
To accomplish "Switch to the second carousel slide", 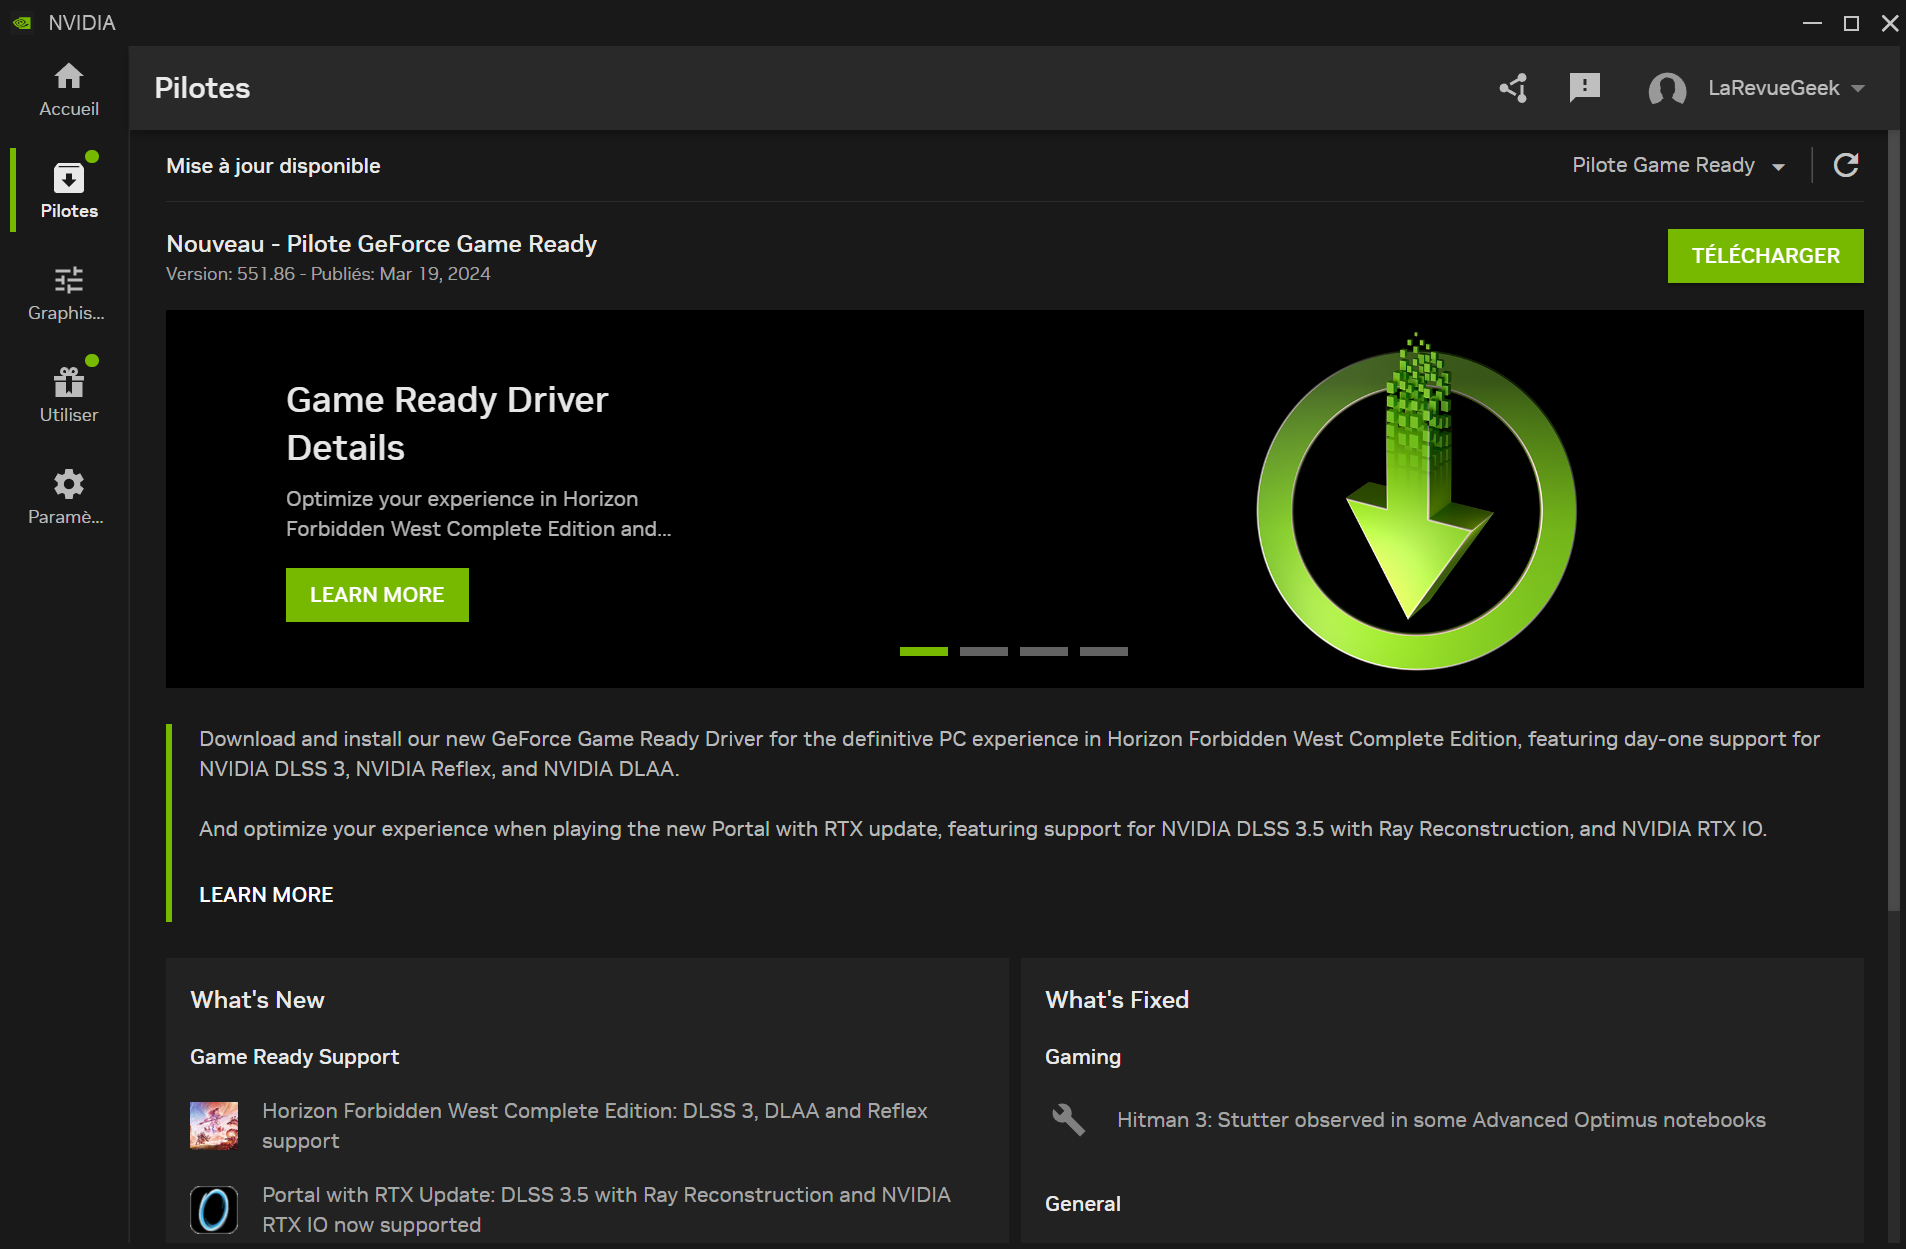I will (983, 652).
